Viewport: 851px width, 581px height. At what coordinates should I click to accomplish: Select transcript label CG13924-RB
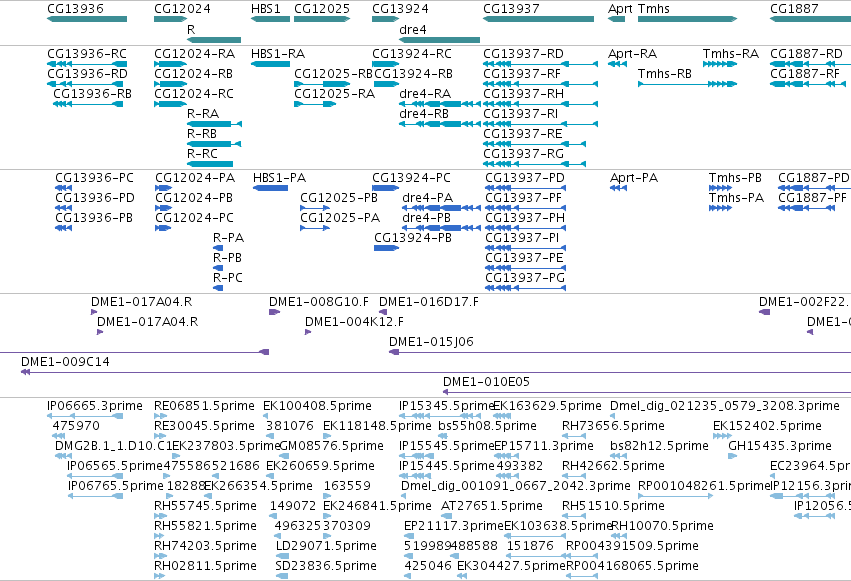tap(413, 74)
